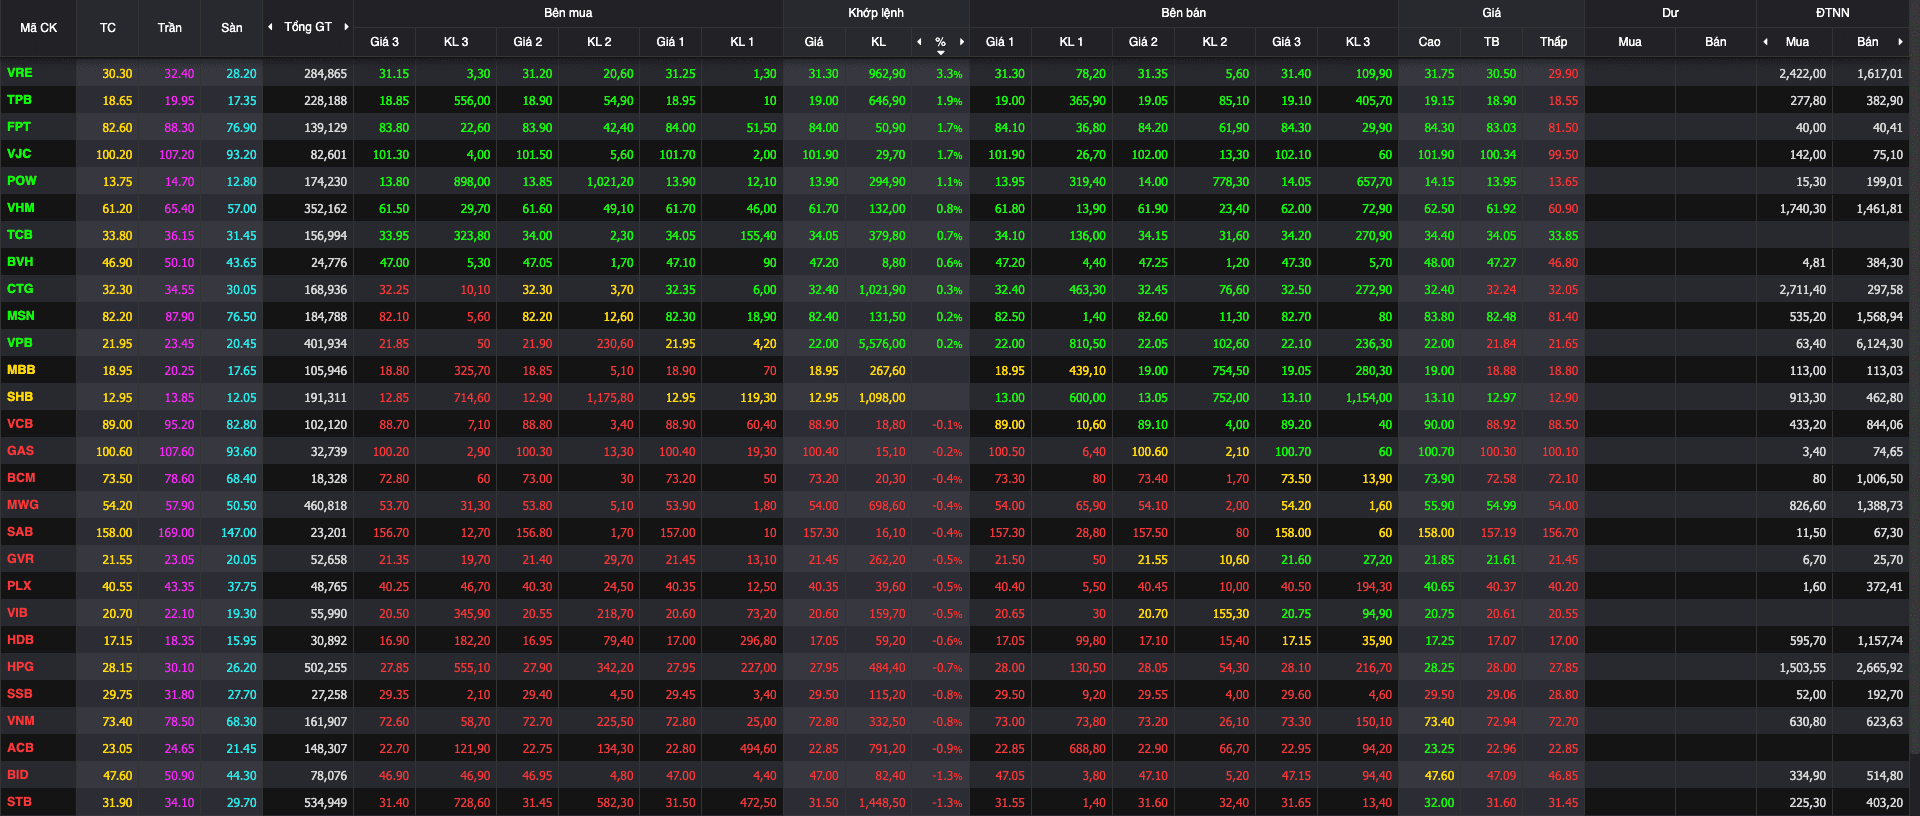Click the right arrow next to % column
Image resolution: width=1920 pixels, height=816 pixels.
click(x=962, y=42)
